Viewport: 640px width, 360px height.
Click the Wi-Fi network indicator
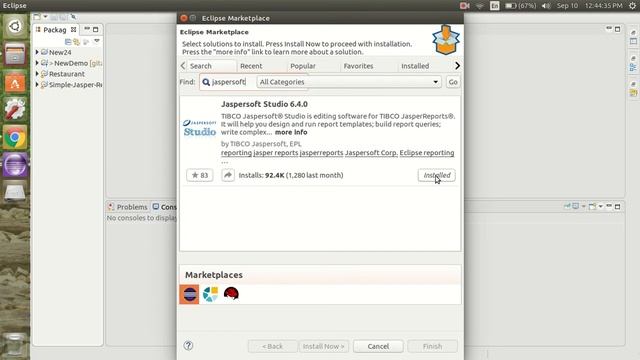coord(480,6)
